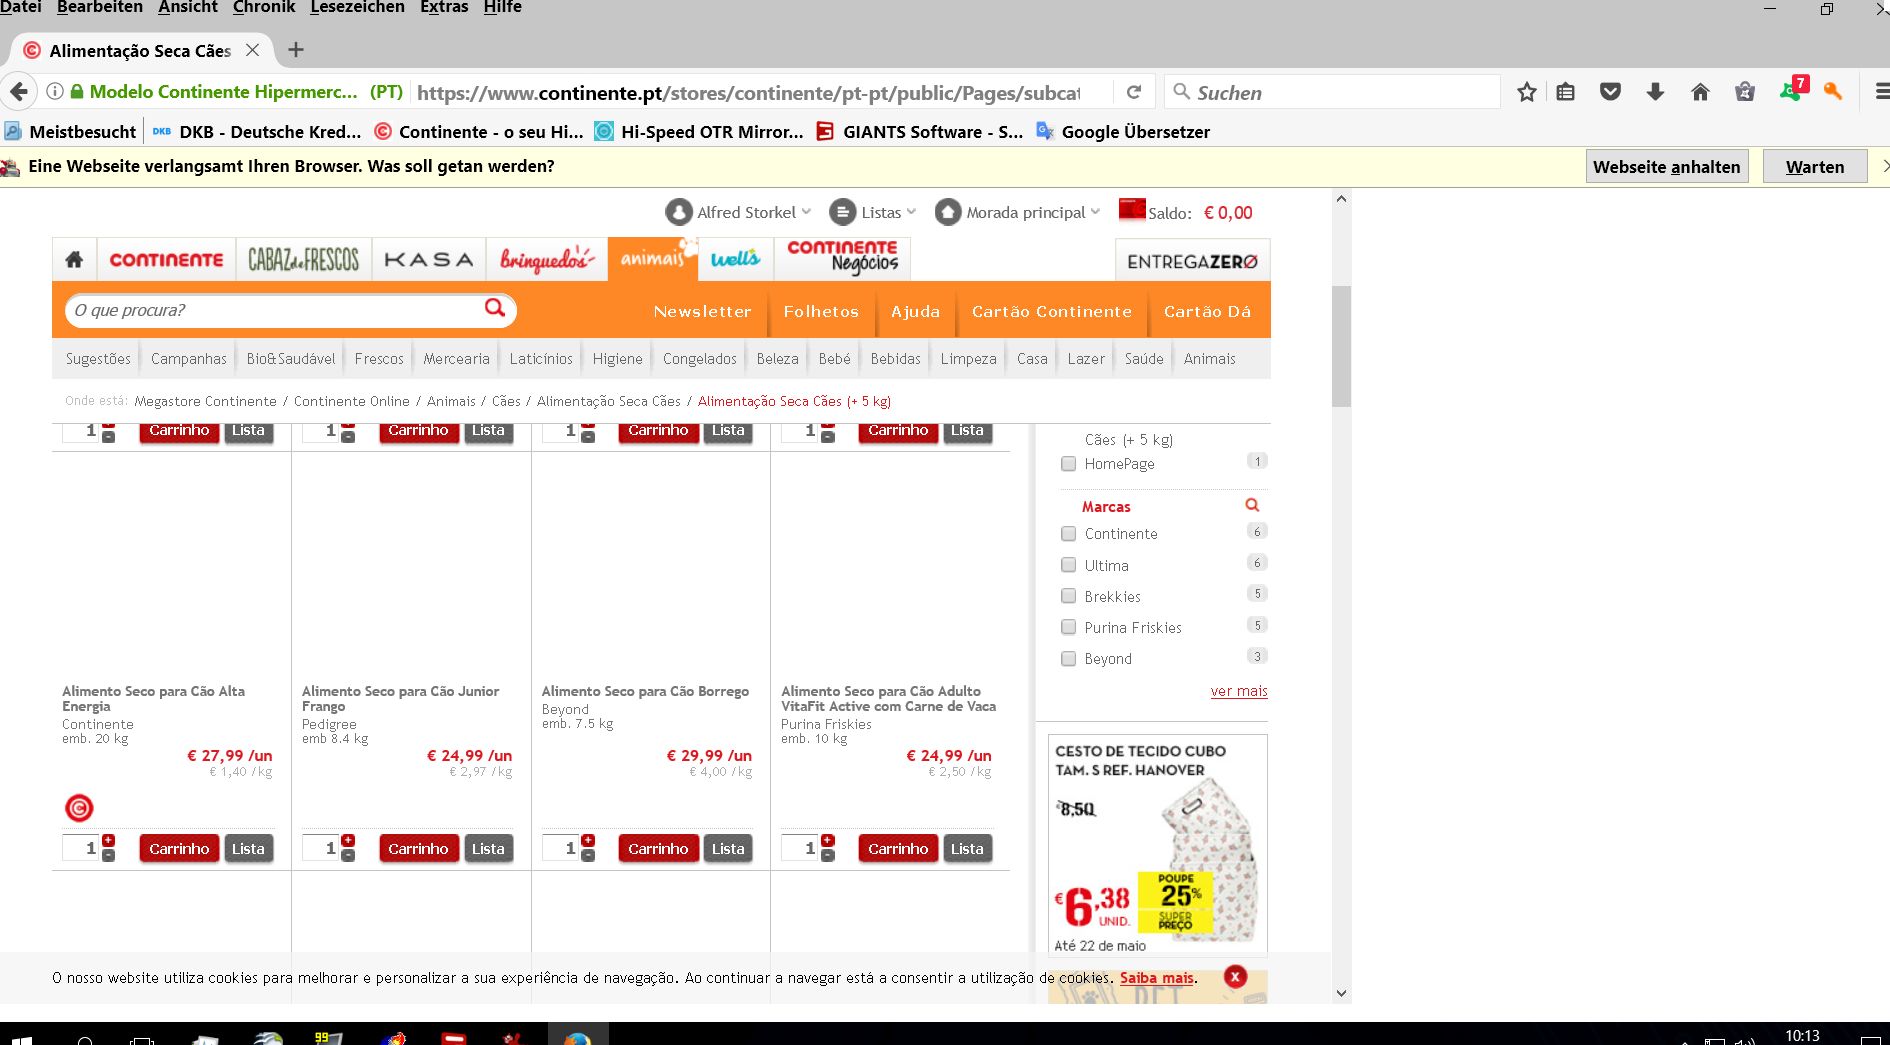Viewport: 1890px width, 1045px height.
Task: Click the page vertical scrollbar thumb
Action: point(1341,346)
